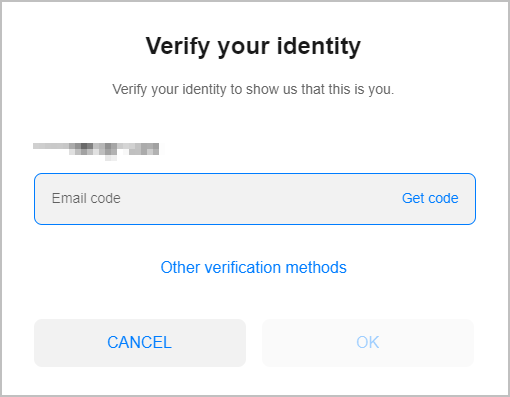Click the subtitle about showing this is you

click(x=253, y=90)
